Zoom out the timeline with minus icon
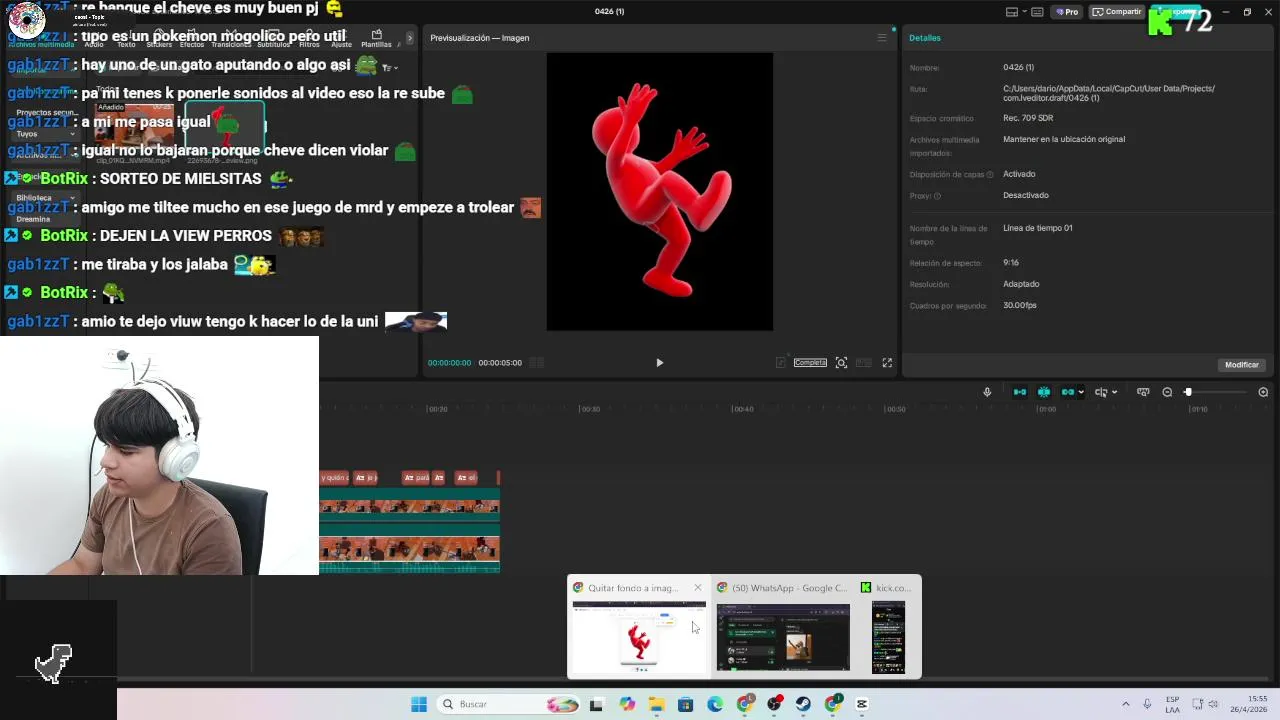The image size is (1280, 720). pyautogui.click(x=1167, y=392)
